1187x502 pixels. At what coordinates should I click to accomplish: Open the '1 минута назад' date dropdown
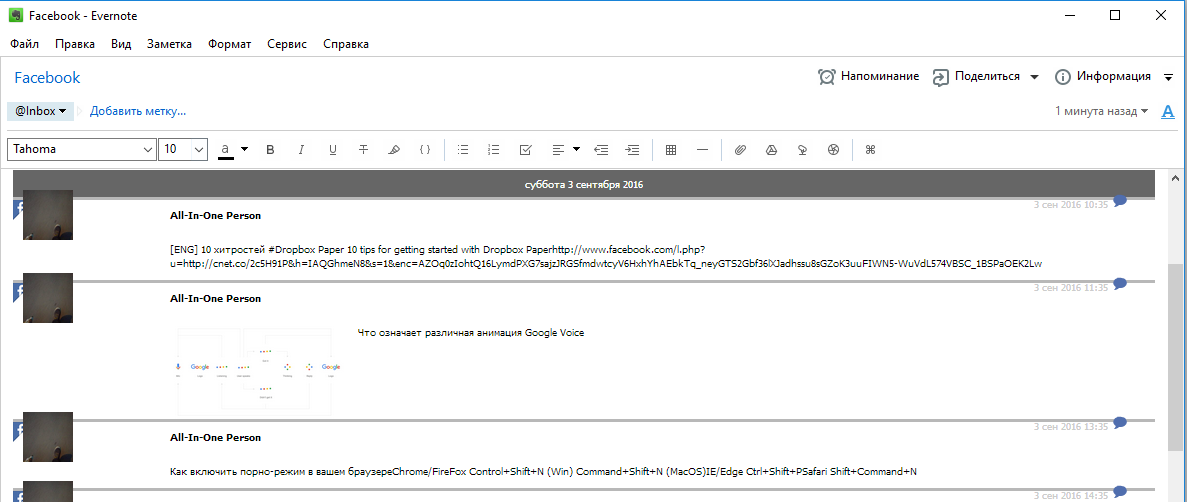1101,111
